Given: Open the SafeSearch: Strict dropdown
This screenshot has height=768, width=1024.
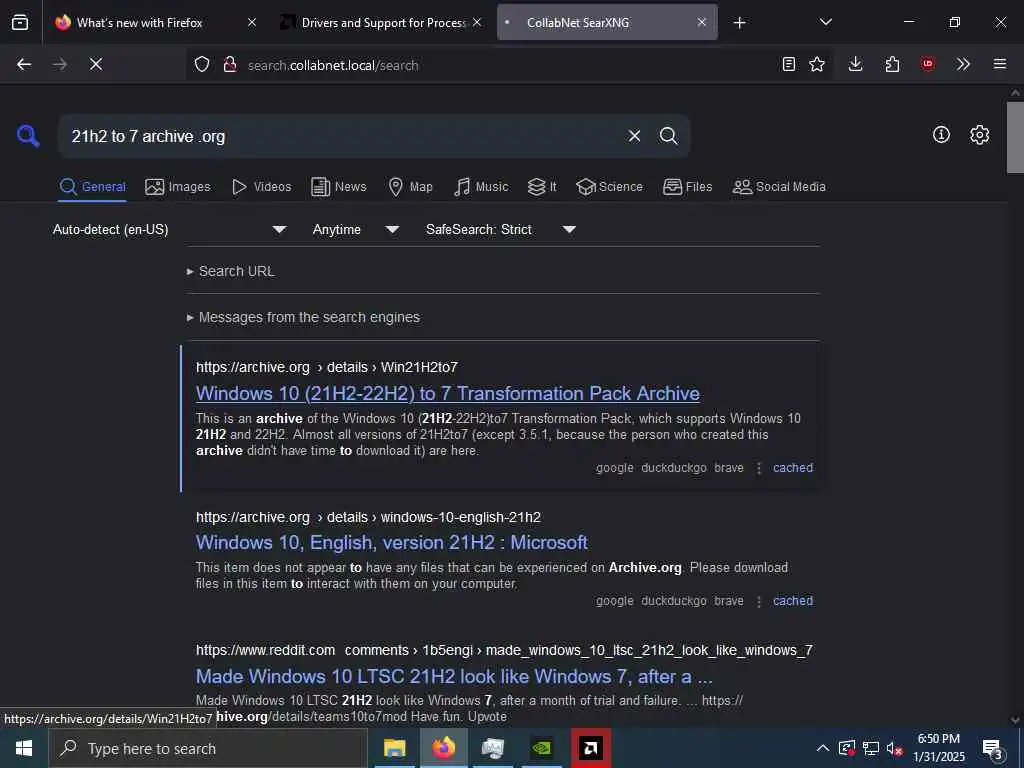Looking at the screenshot, I should coord(501,230).
